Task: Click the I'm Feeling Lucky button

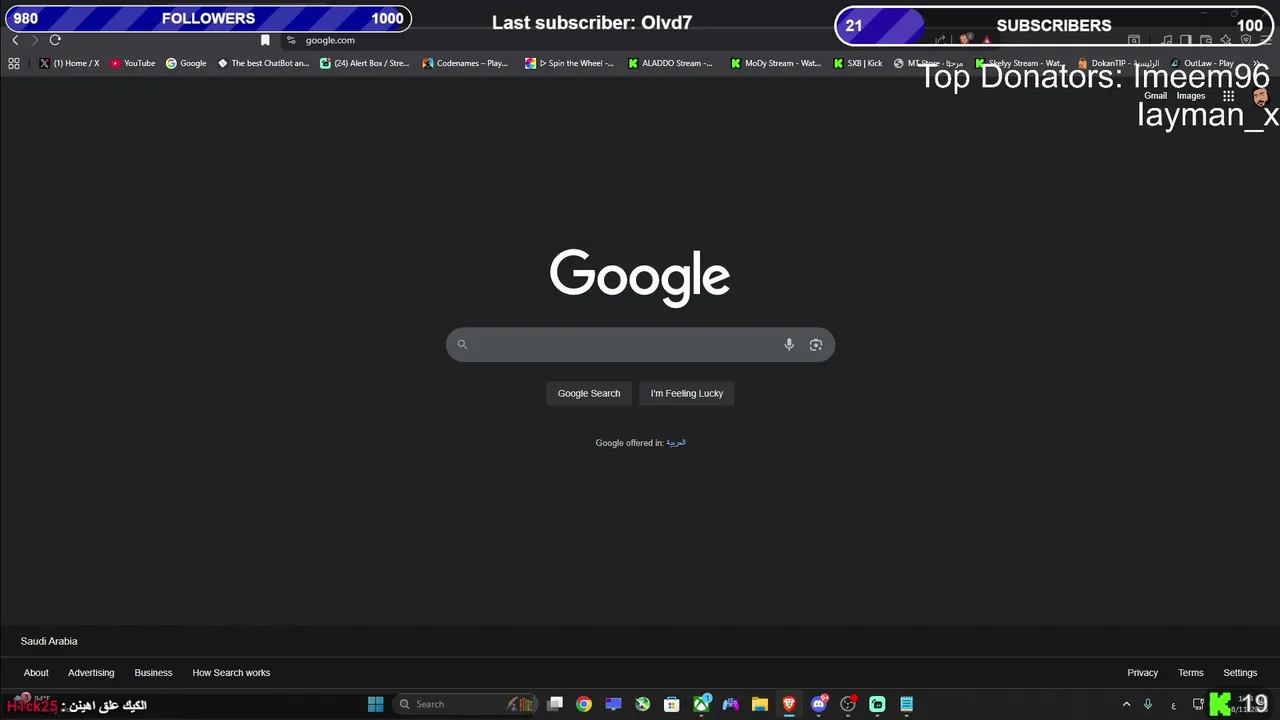Action: tap(687, 393)
